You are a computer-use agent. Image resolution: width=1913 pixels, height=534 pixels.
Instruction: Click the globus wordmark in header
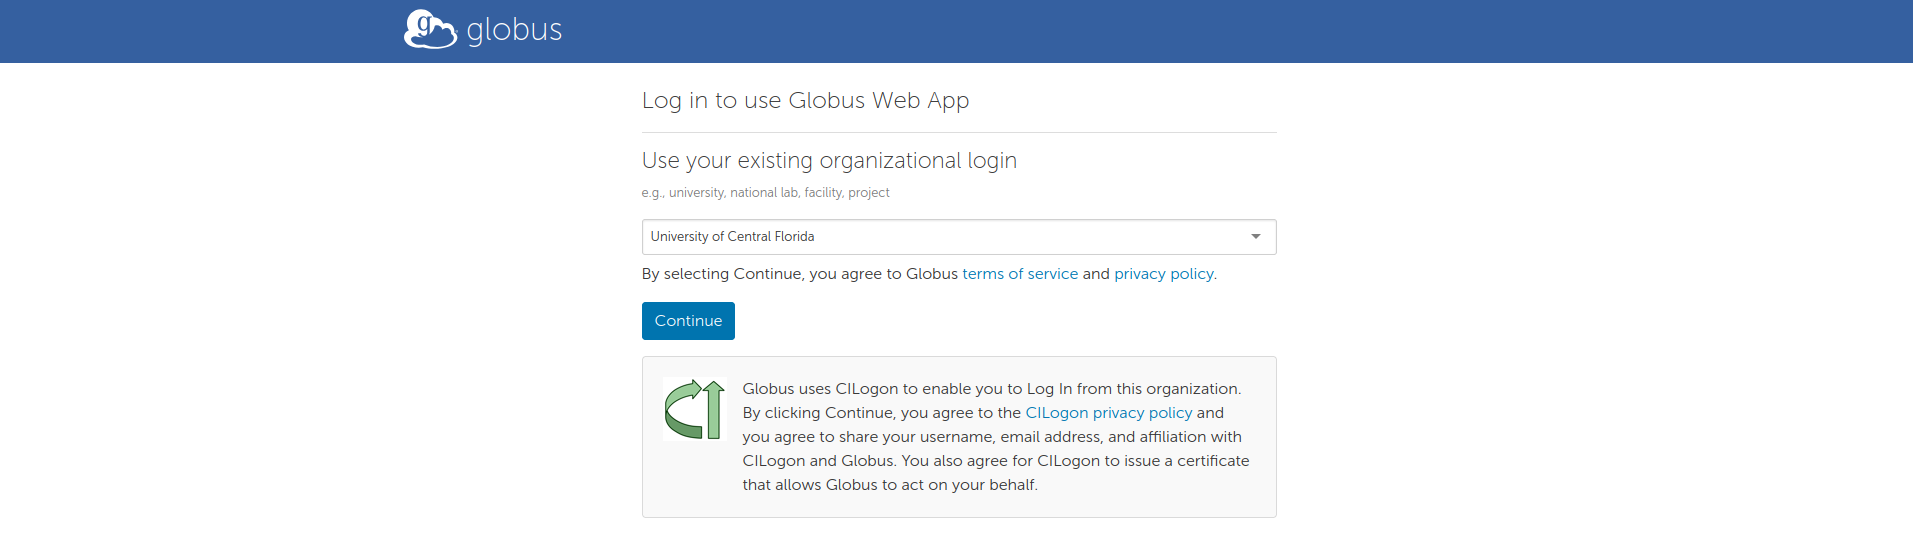[x=514, y=30]
